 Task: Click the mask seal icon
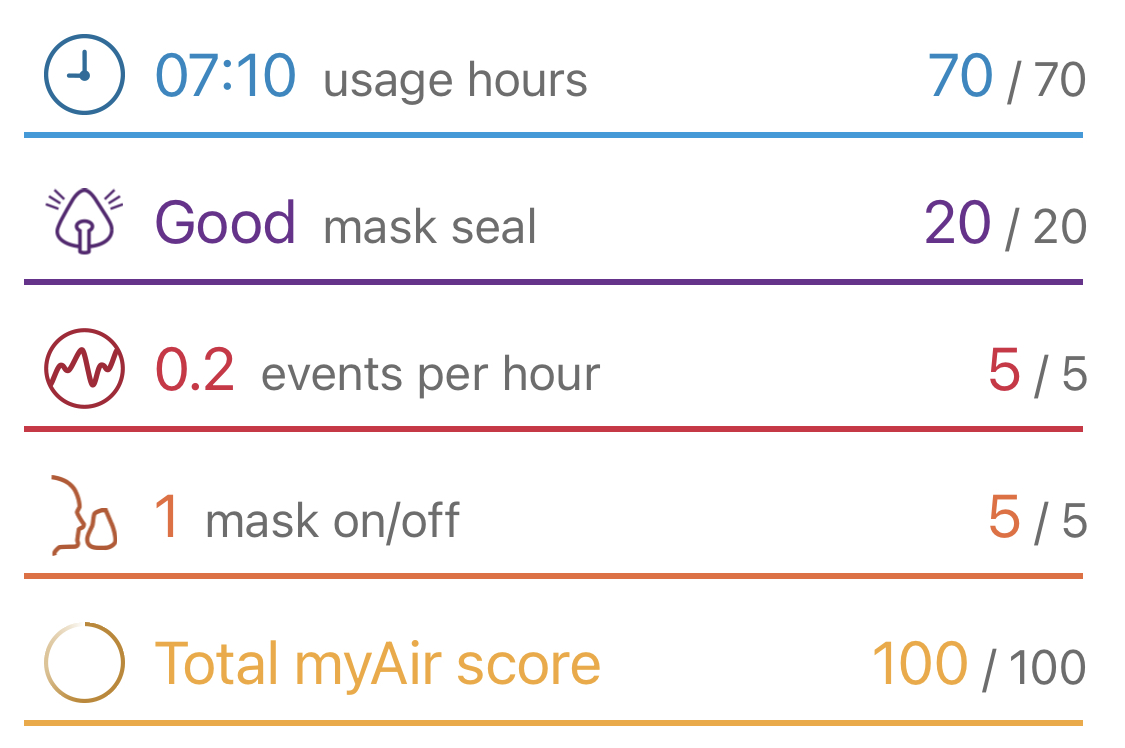coord(84,221)
